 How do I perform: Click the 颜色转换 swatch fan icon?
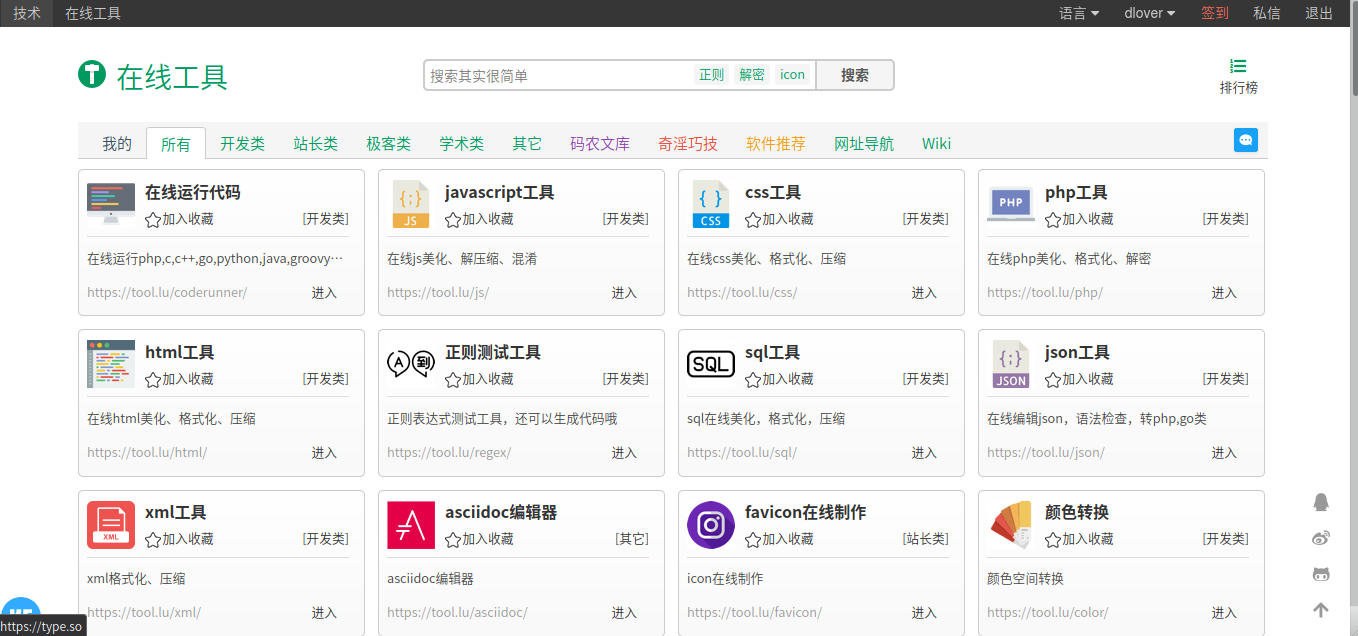1011,524
